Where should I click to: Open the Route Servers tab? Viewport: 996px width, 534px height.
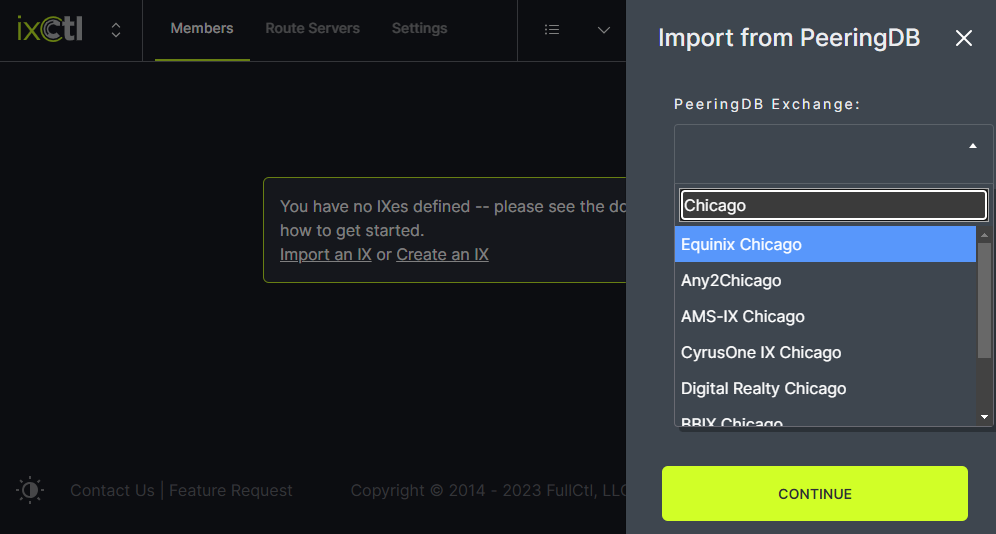(312, 29)
